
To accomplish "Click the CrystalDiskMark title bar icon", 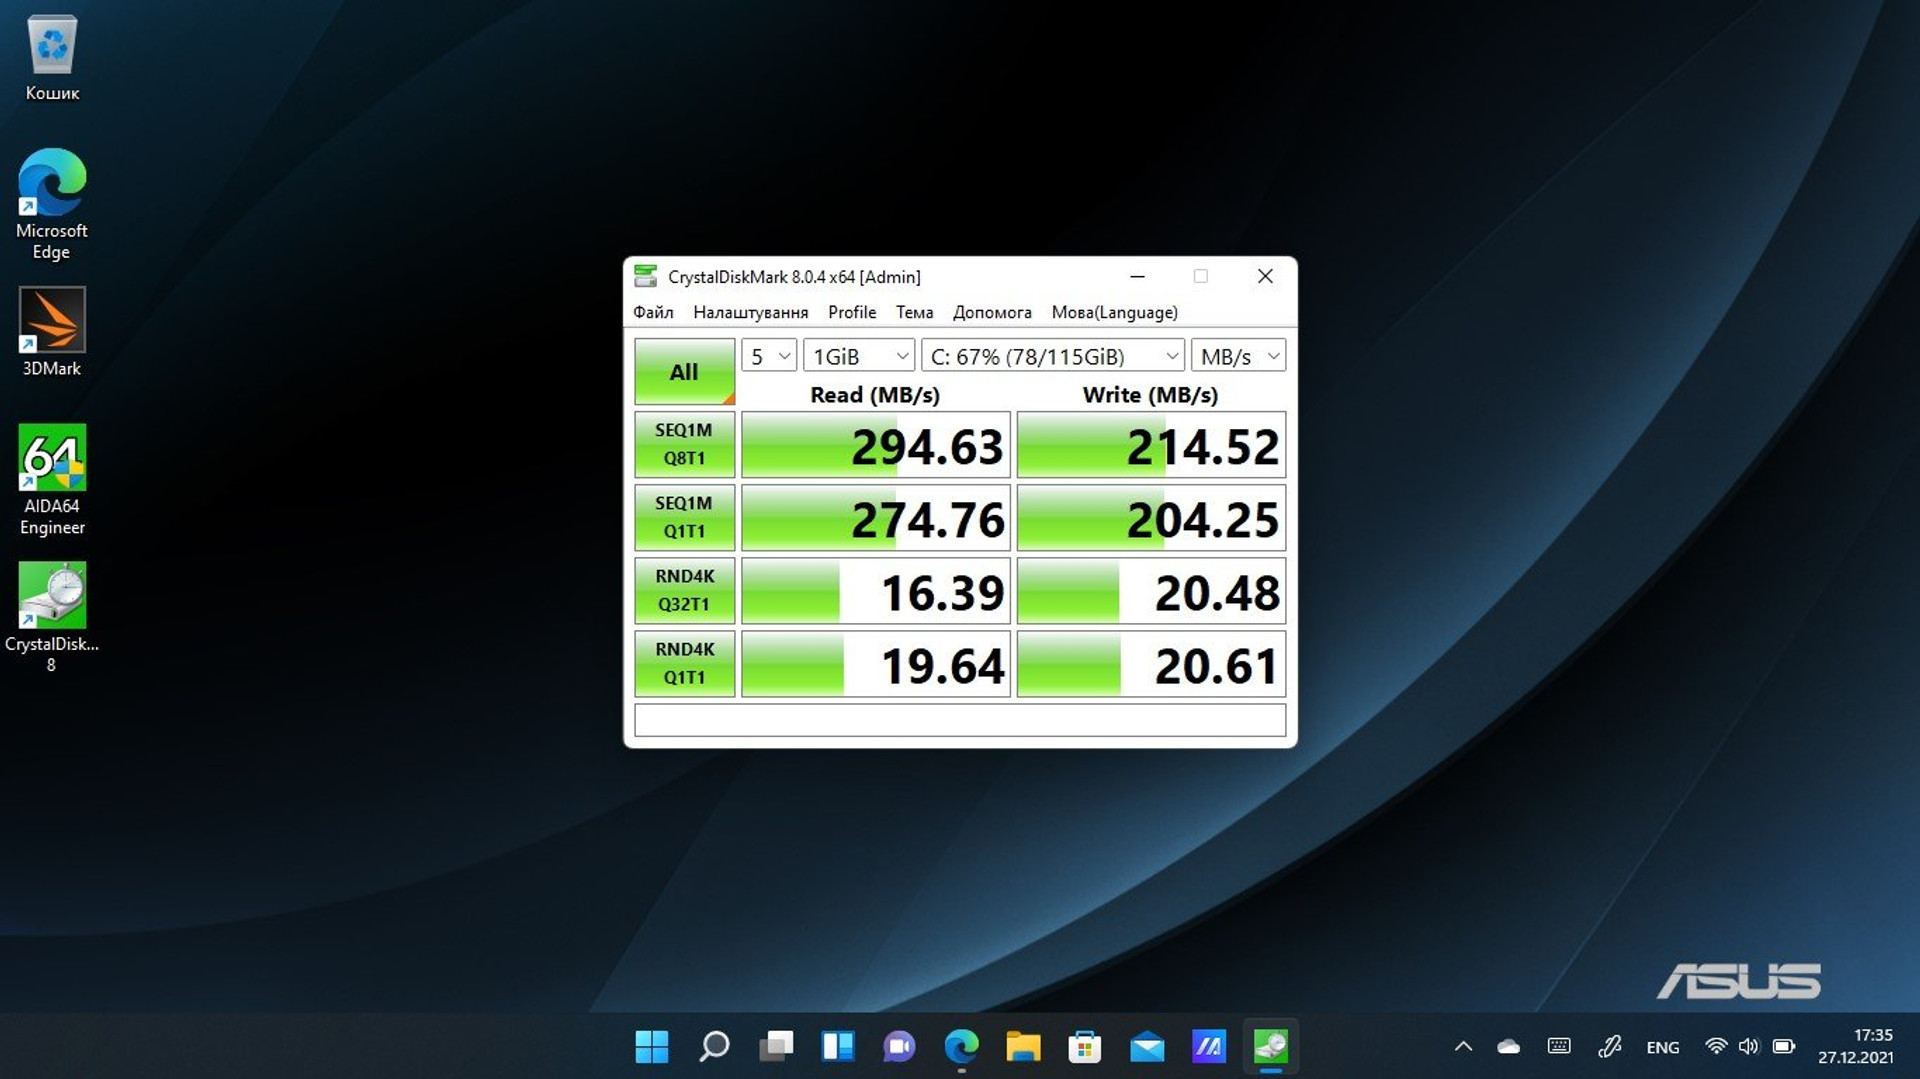I will [x=646, y=276].
